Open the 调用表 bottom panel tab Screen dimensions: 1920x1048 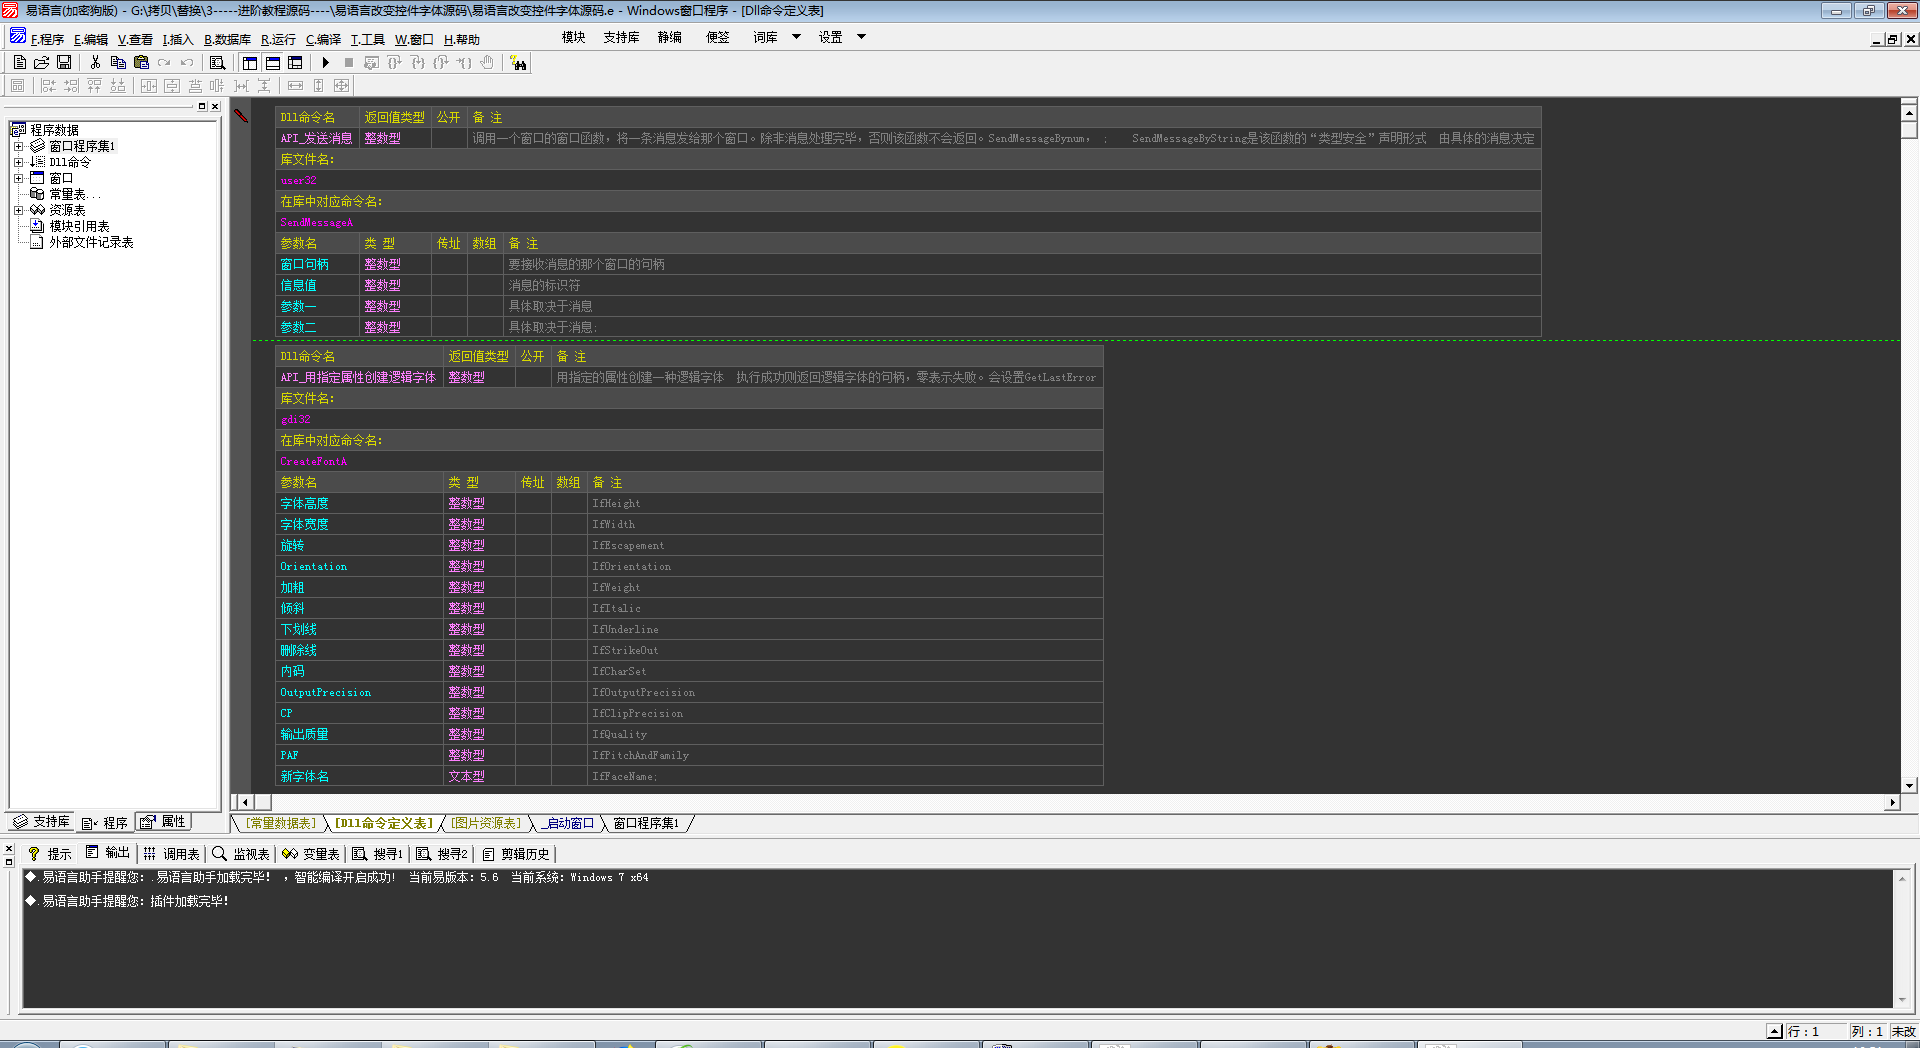point(172,854)
